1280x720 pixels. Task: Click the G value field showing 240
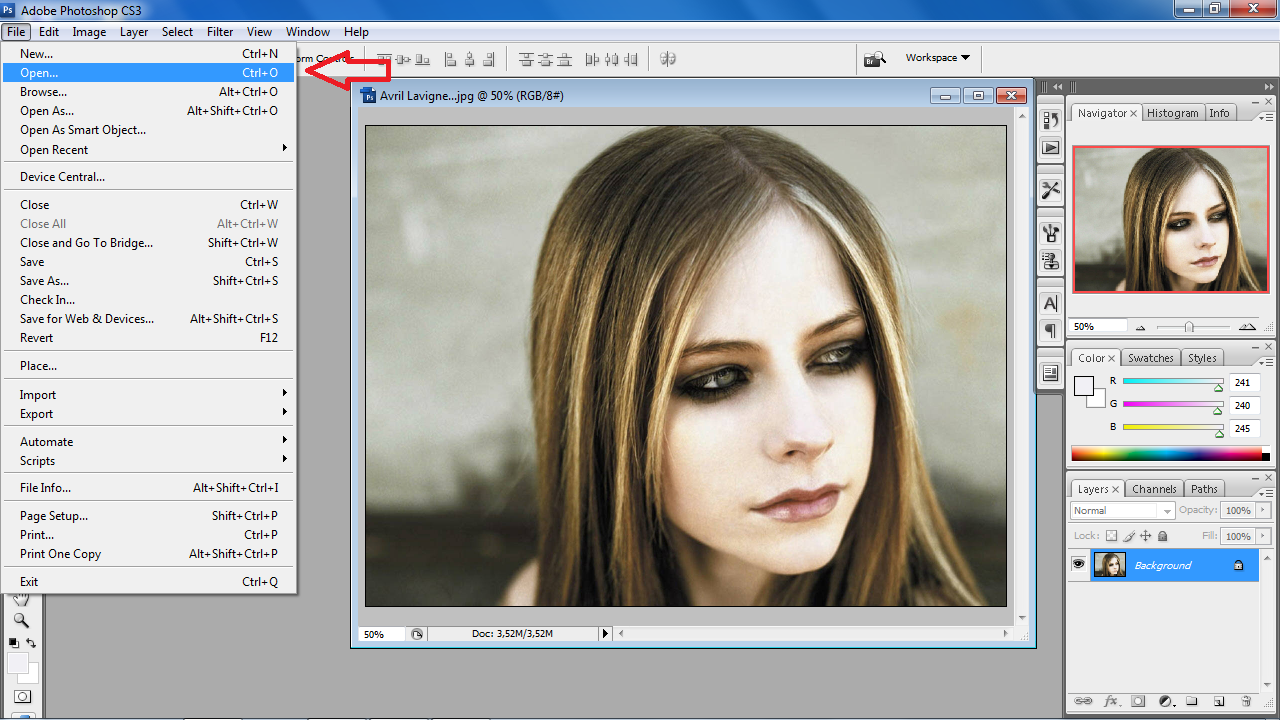1243,405
